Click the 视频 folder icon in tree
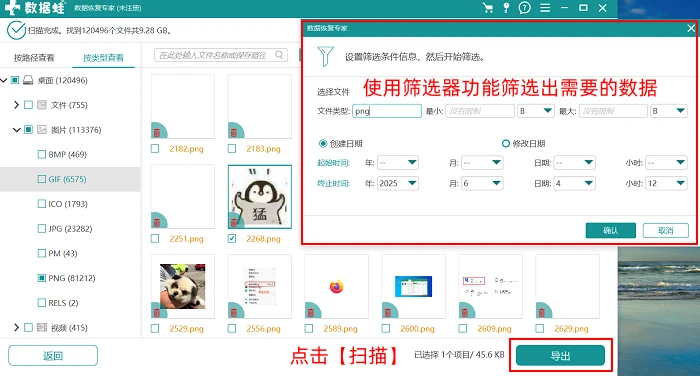 [42, 328]
